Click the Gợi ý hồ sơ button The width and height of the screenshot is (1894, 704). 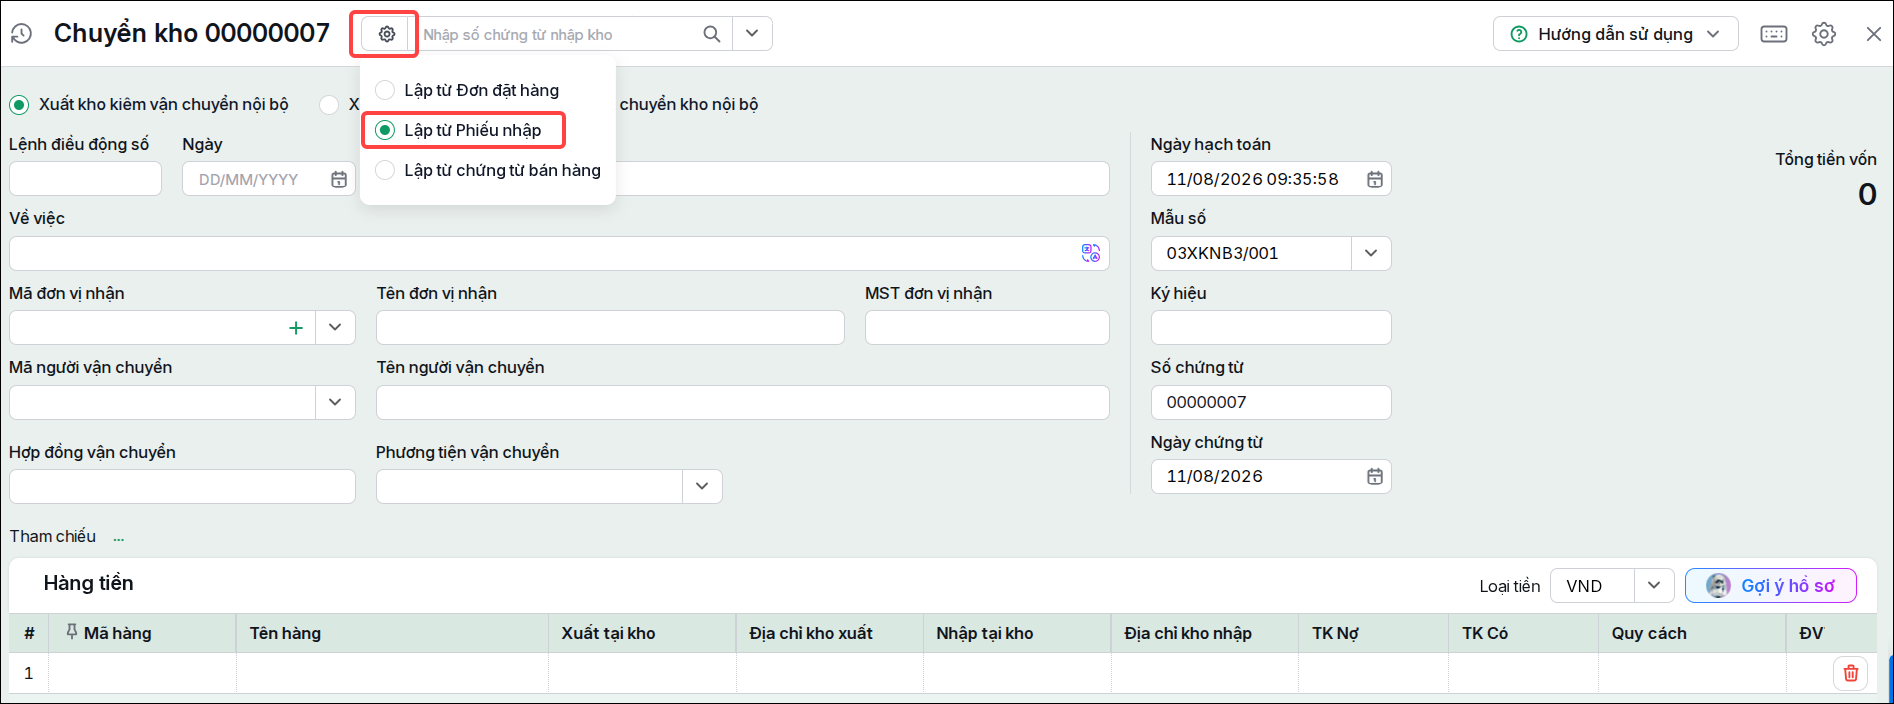click(1770, 586)
